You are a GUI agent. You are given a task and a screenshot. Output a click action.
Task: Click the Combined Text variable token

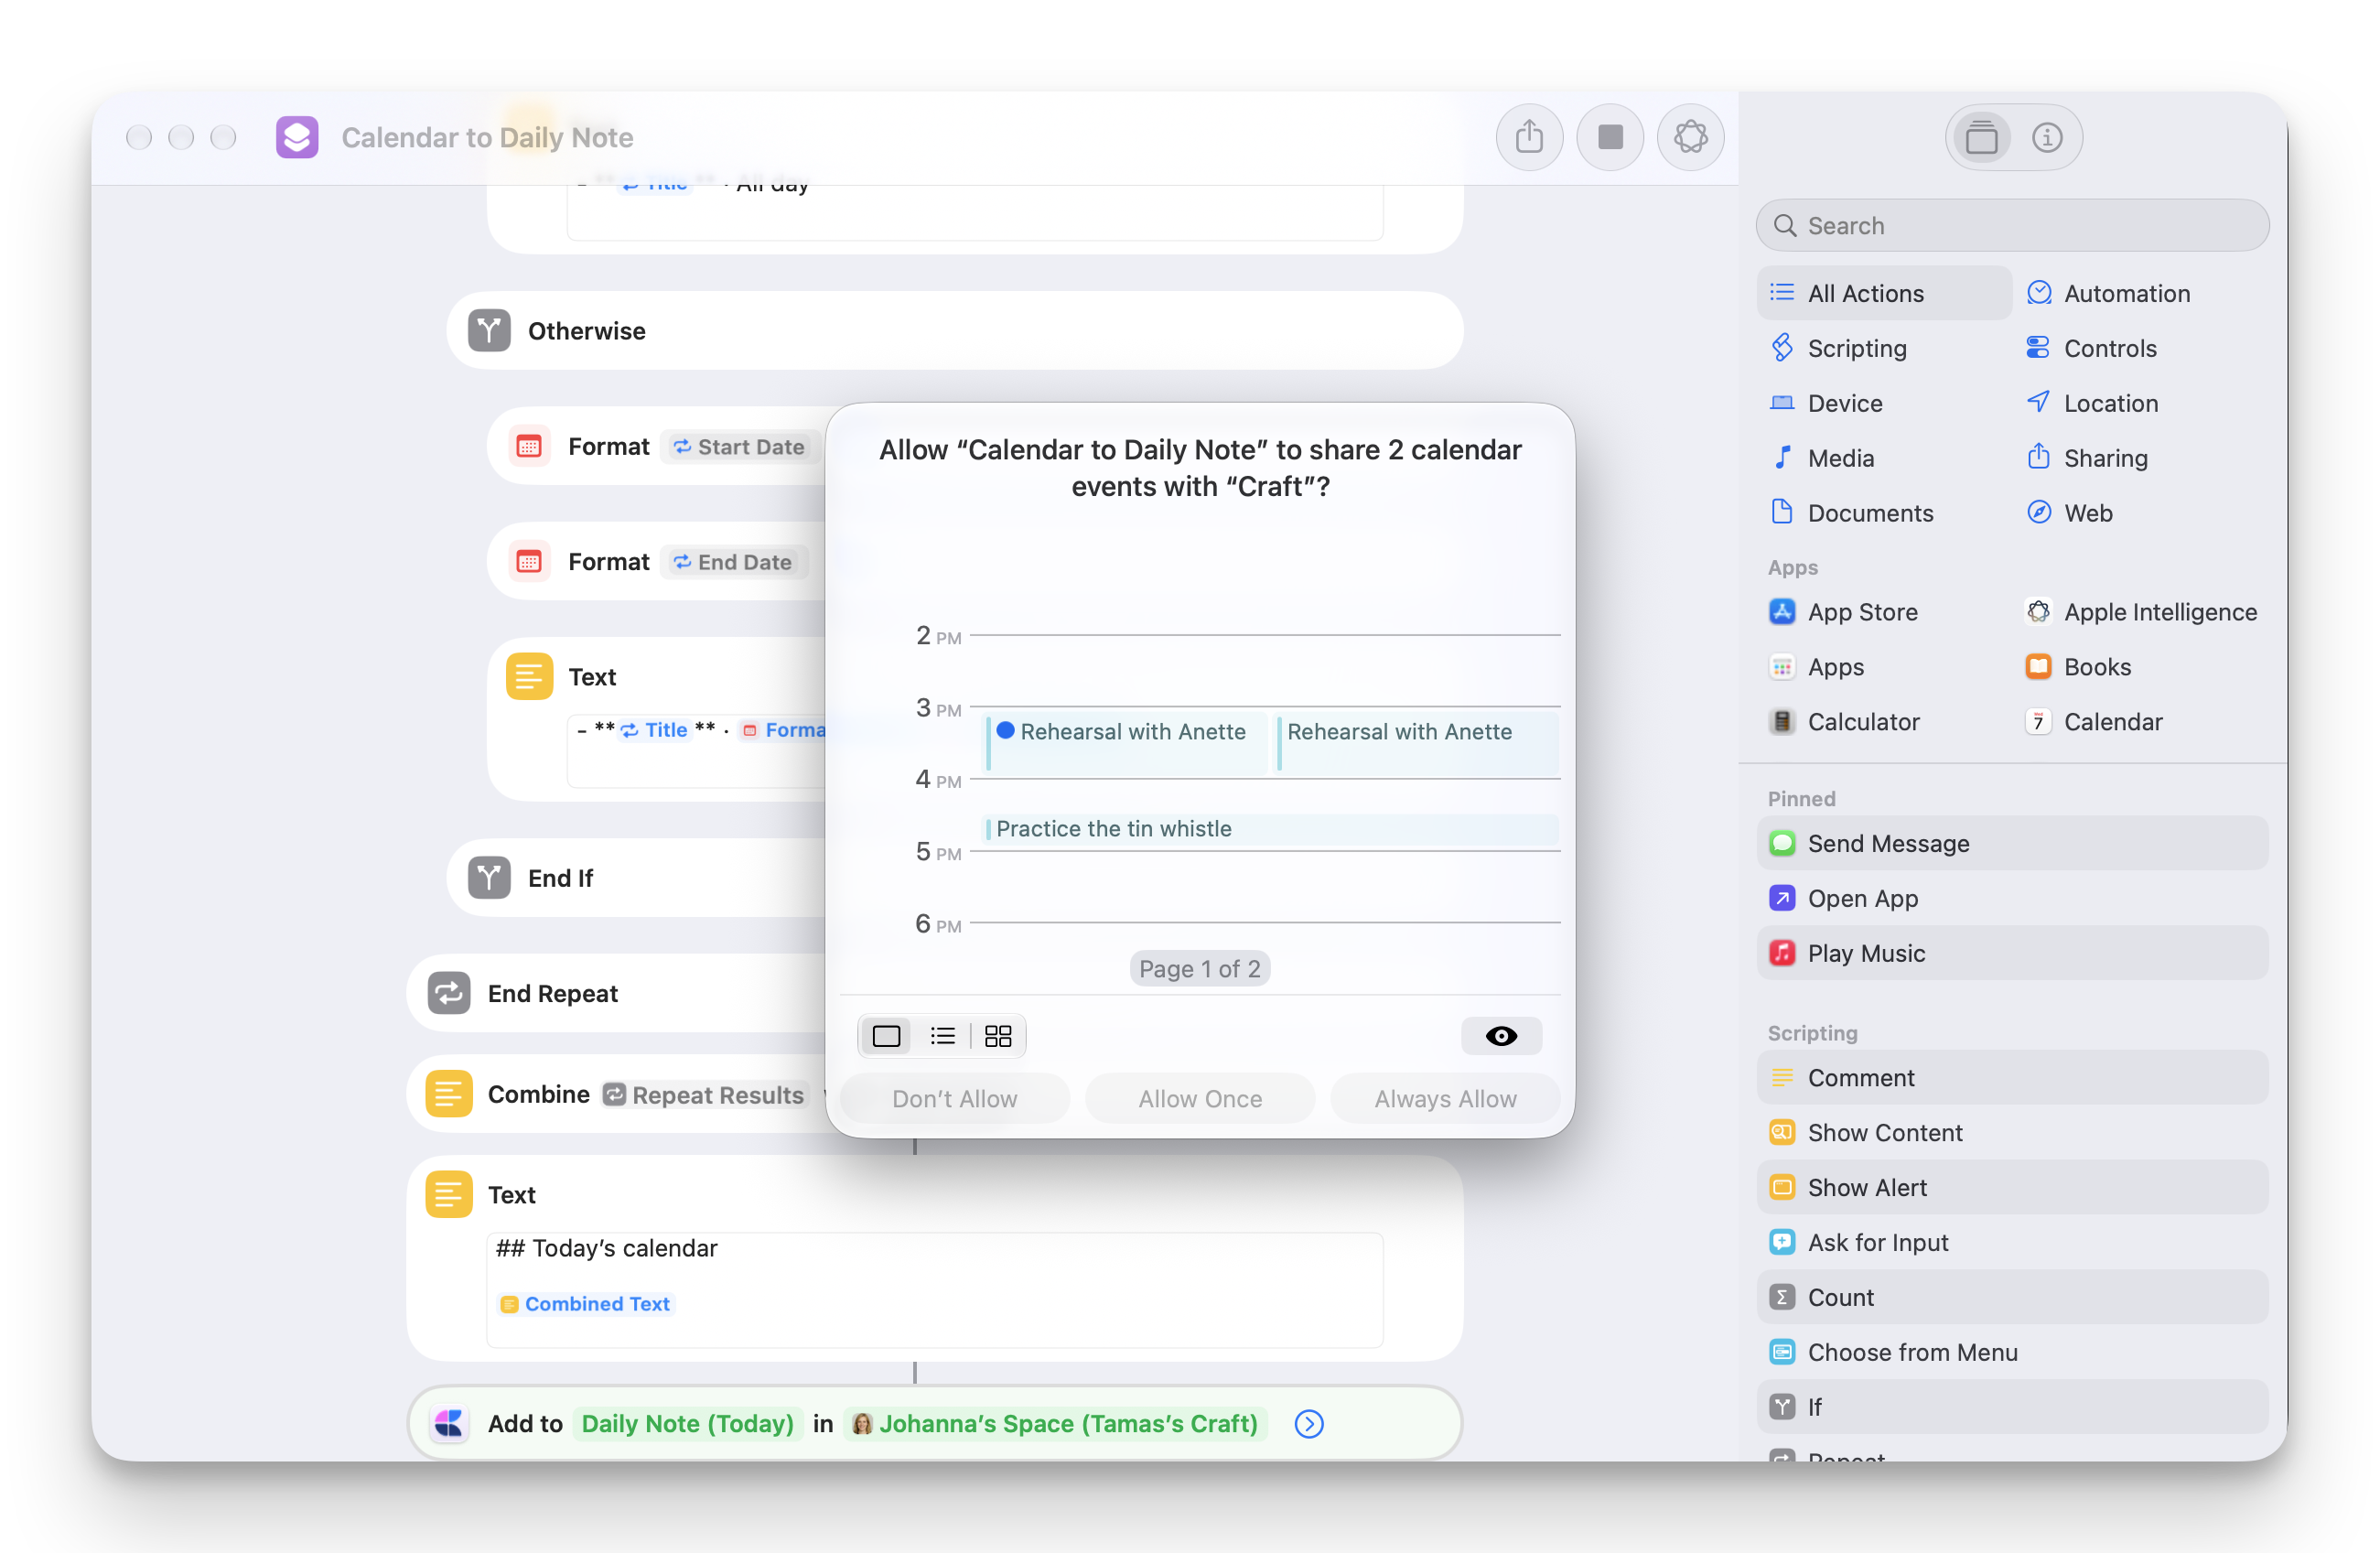(x=586, y=1304)
